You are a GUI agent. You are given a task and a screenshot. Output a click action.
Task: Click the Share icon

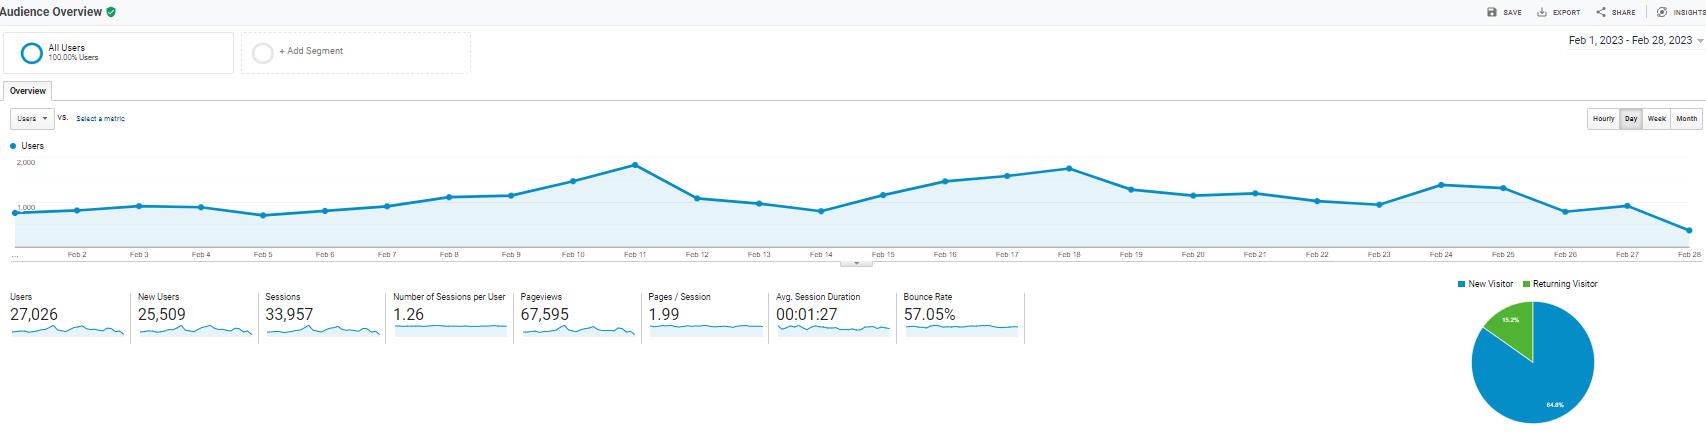tap(1601, 12)
